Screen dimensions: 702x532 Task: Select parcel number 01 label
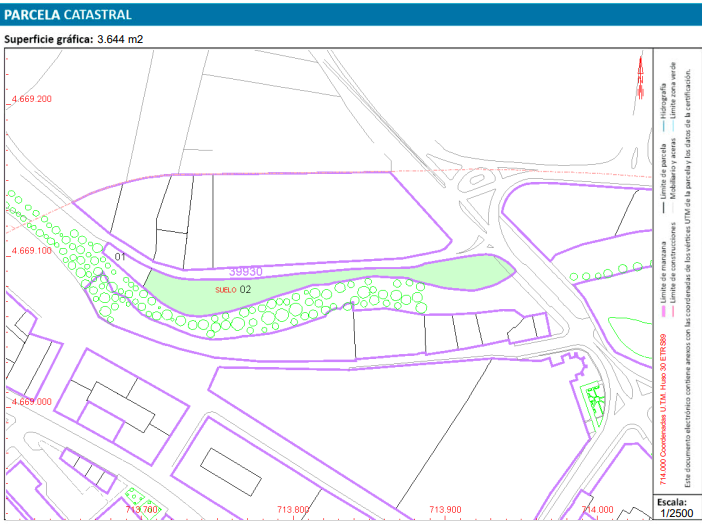point(119,257)
